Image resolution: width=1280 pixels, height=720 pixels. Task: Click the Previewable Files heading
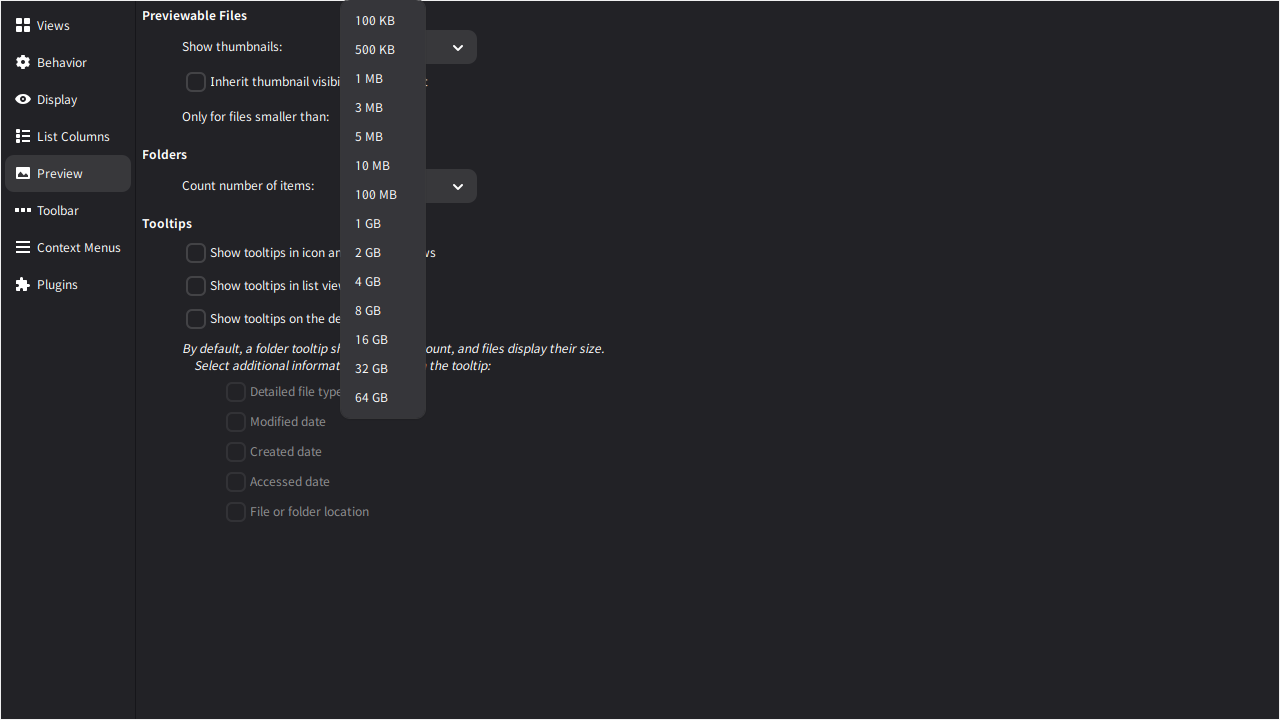pyautogui.click(x=195, y=16)
